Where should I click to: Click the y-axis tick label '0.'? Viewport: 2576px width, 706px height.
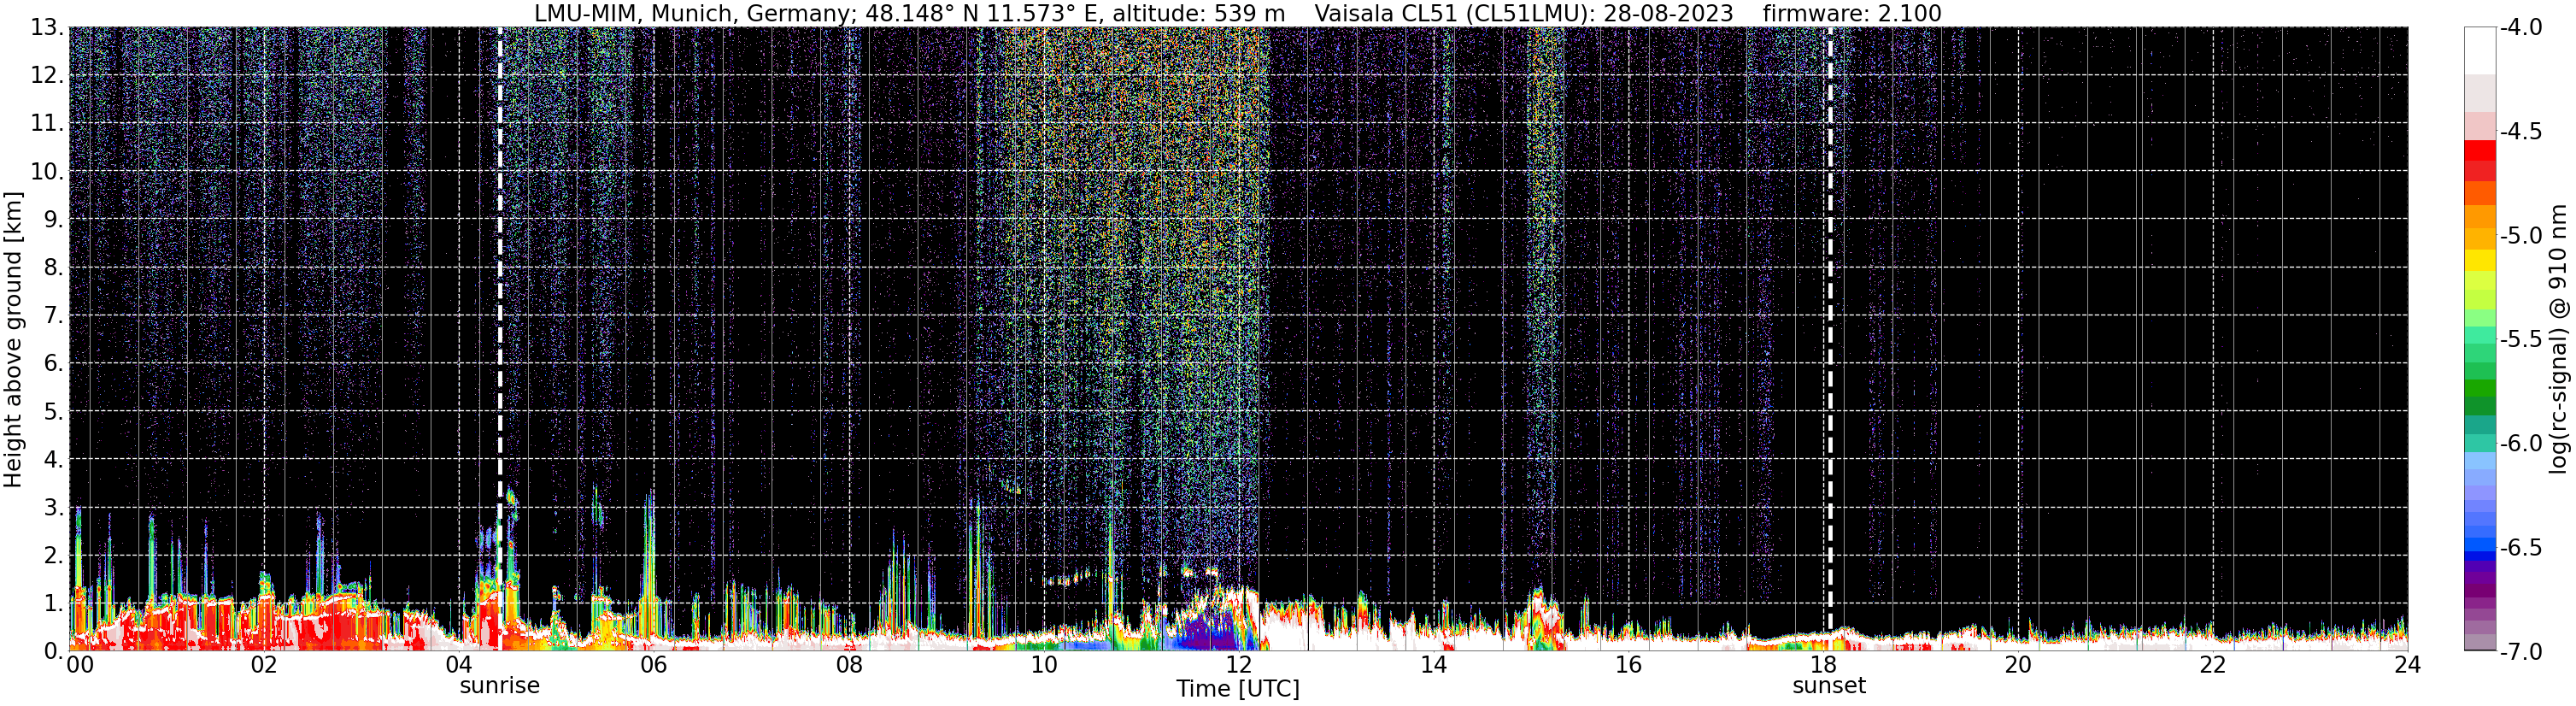(x=53, y=652)
